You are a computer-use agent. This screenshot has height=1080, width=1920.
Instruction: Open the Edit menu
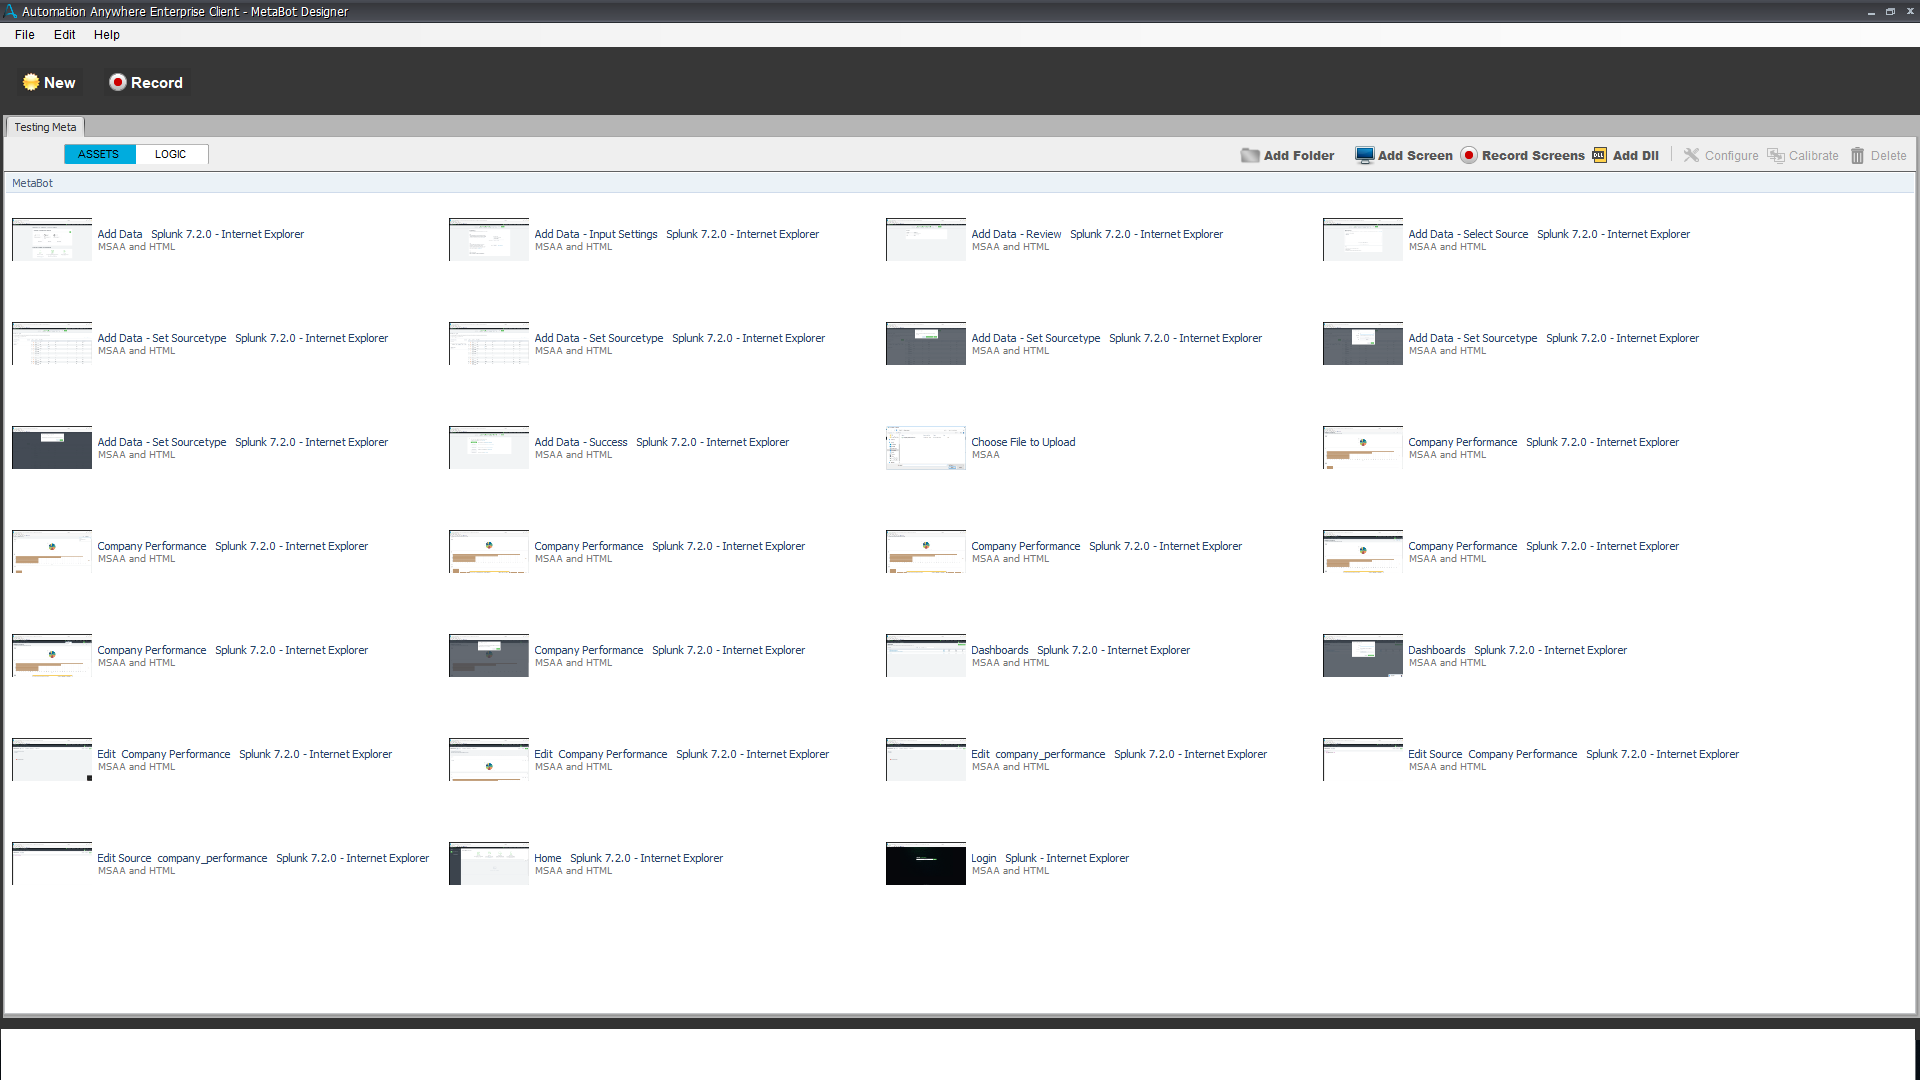pos(65,34)
